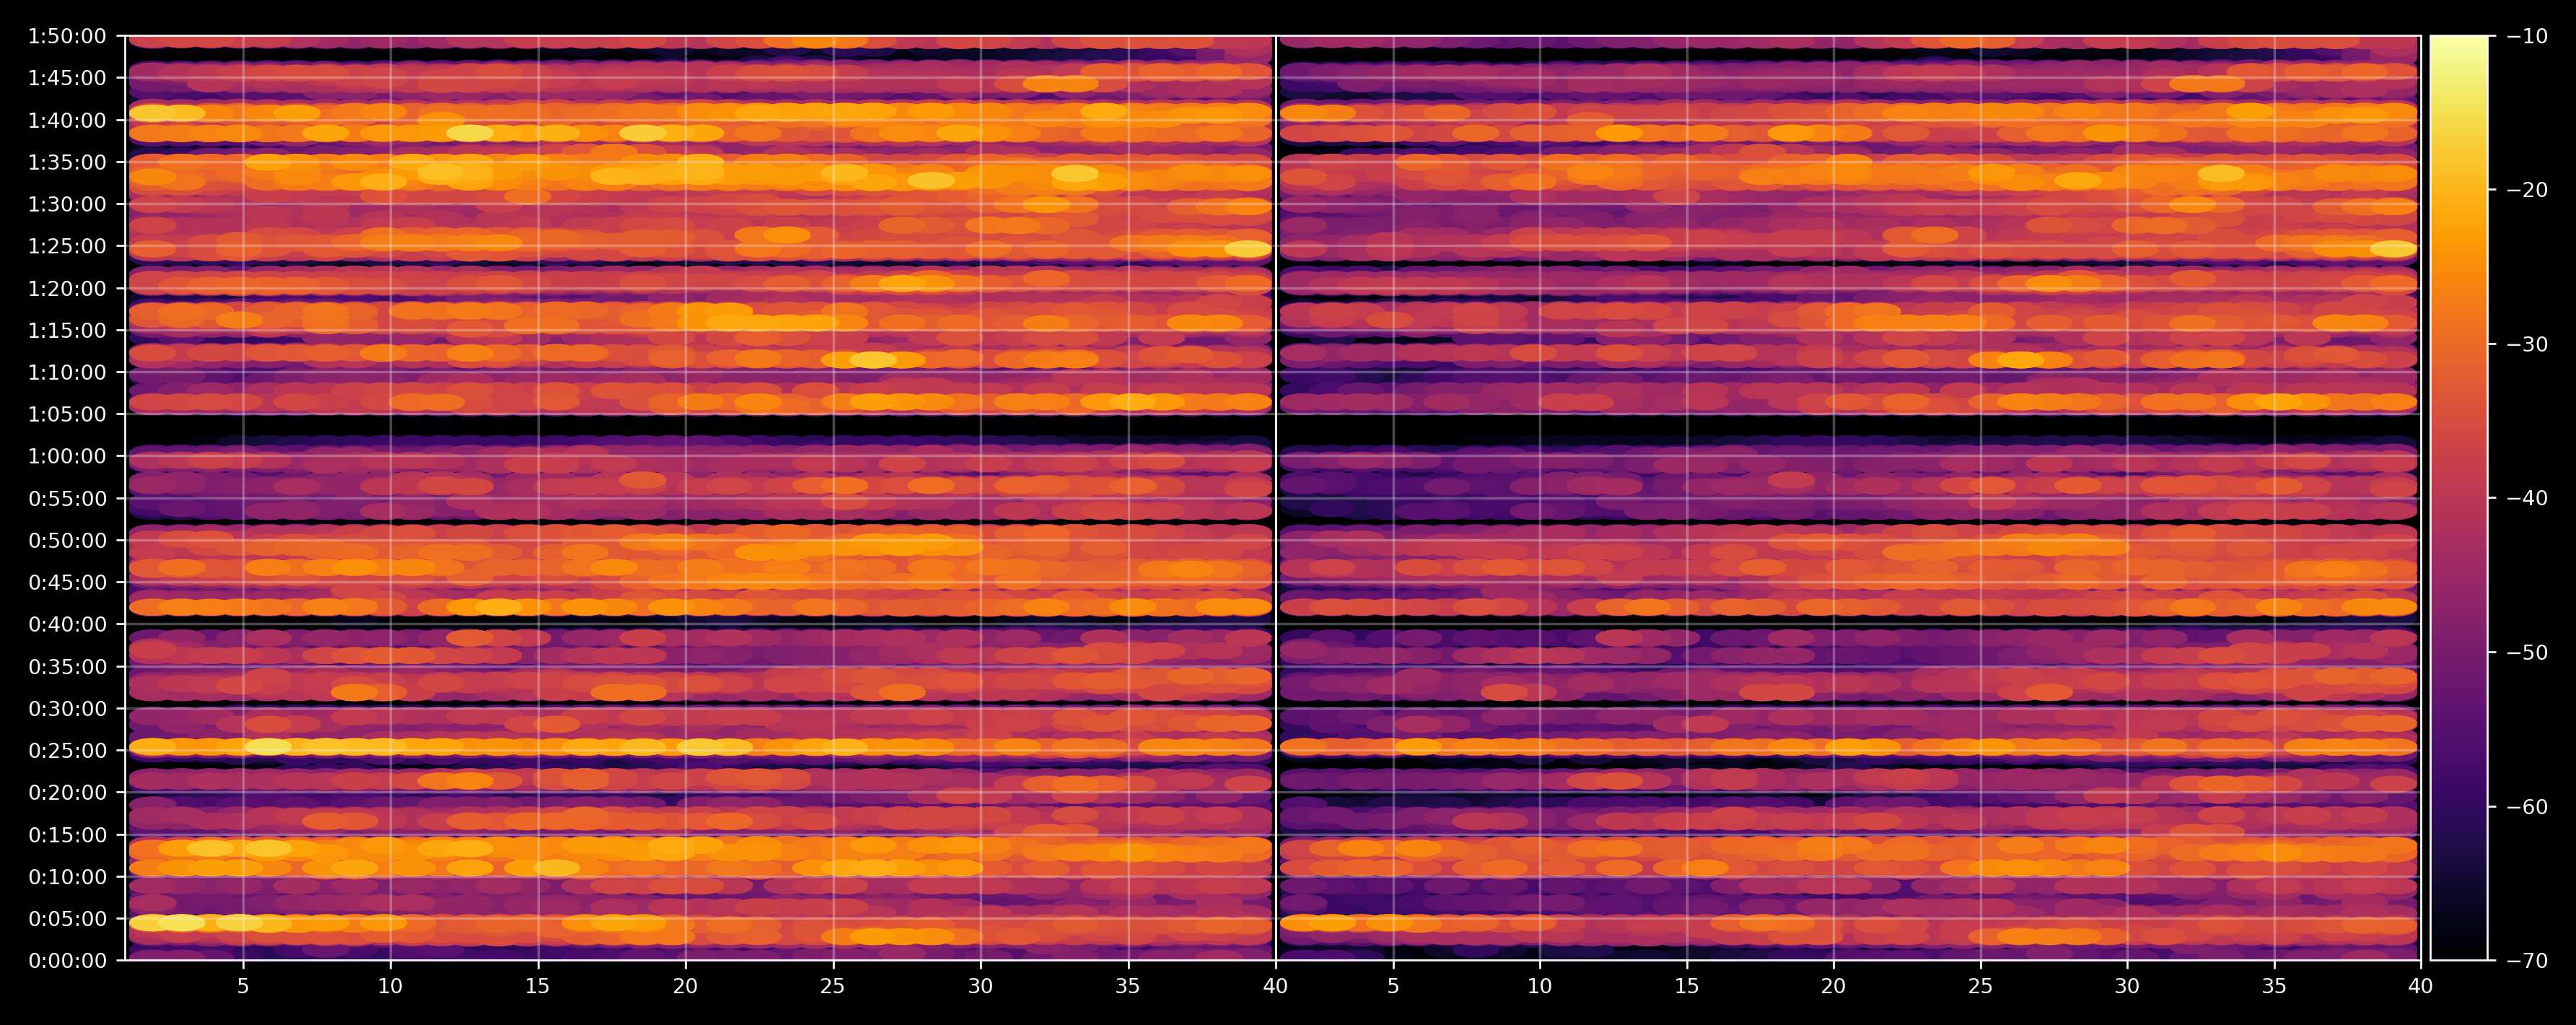Select the 0:40:00 time axis label
The image size is (2576, 1025).
(x=66, y=625)
